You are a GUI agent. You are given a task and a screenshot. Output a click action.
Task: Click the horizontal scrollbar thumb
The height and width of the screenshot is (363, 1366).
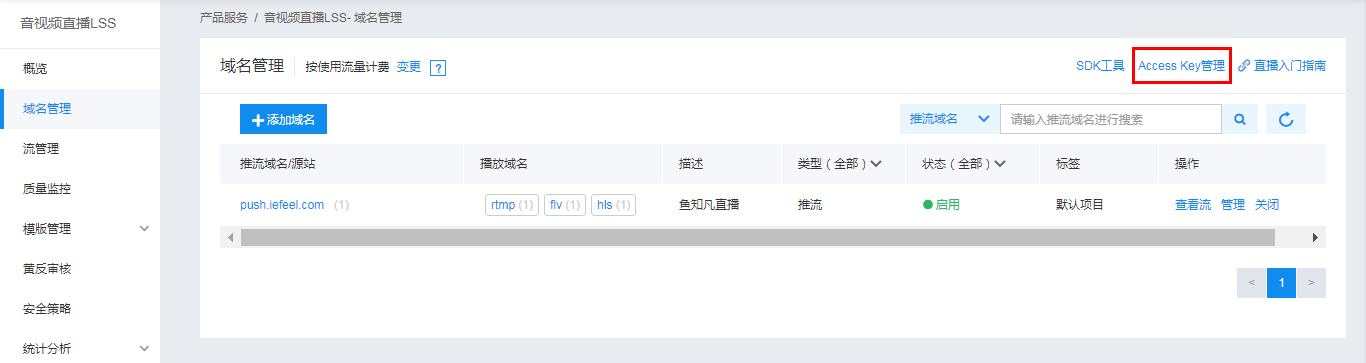coord(758,237)
